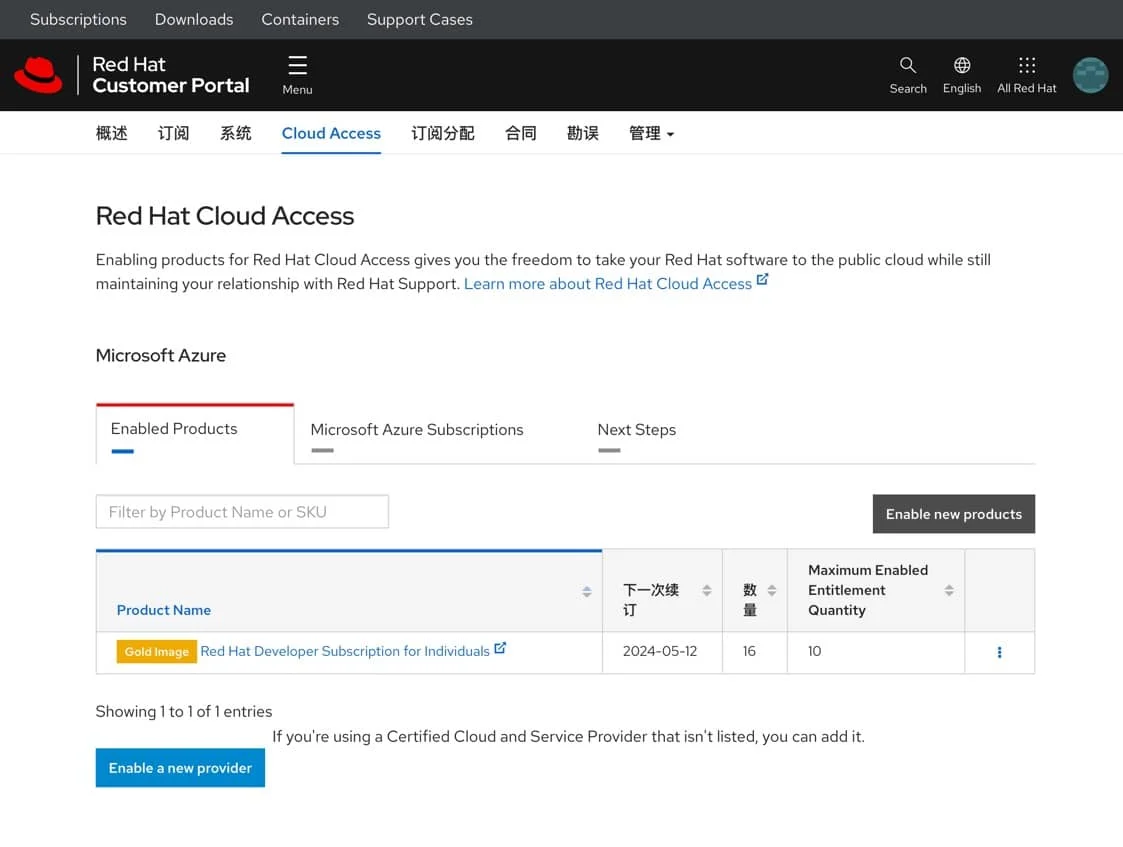Sort by Maximum Enabled Entitlement Quantity
The height and width of the screenshot is (847, 1123).
(x=948, y=590)
